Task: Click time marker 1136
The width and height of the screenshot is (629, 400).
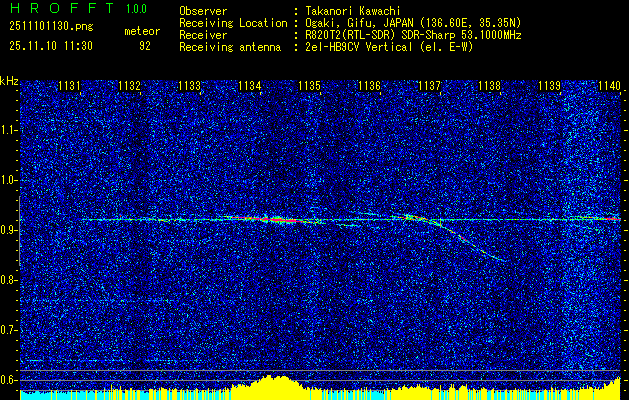Action: [x=369, y=86]
